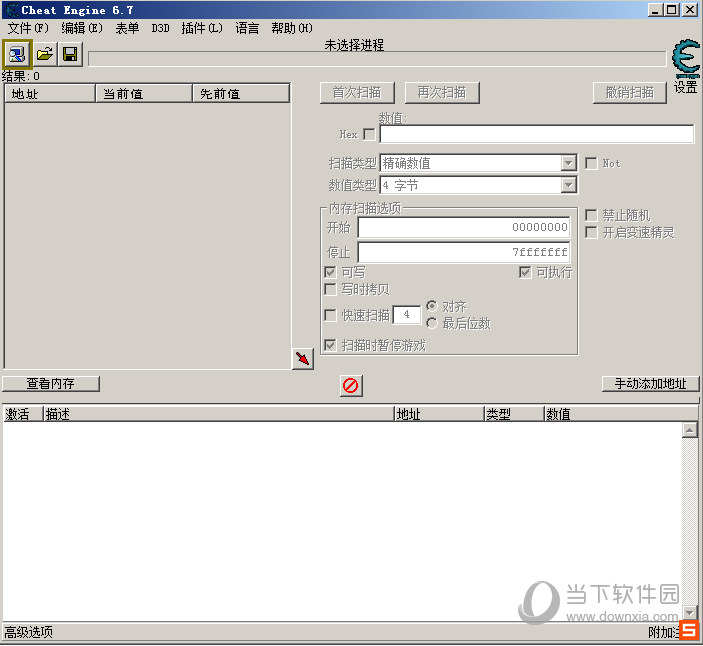Click the 查看内存 button
Image resolution: width=703 pixels, height=646 pixels.
[51, 384]
